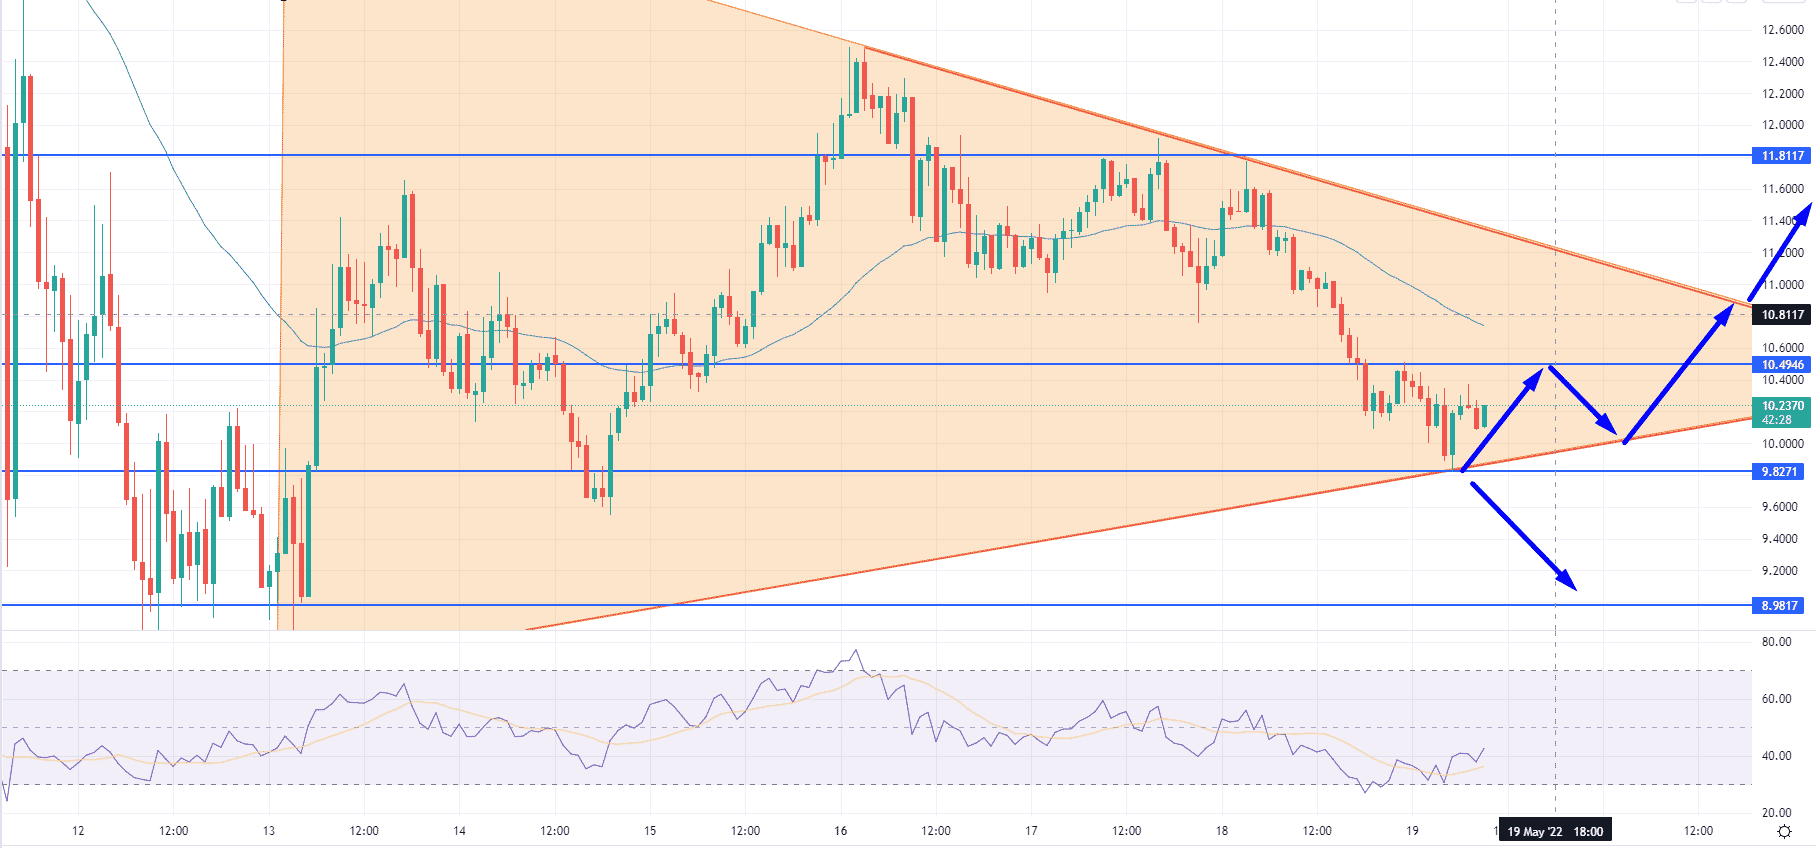Viewport: 1816px width, 848px height.
Task: Click the 12.2000 price axis tick
Action: click(1782, 94)
